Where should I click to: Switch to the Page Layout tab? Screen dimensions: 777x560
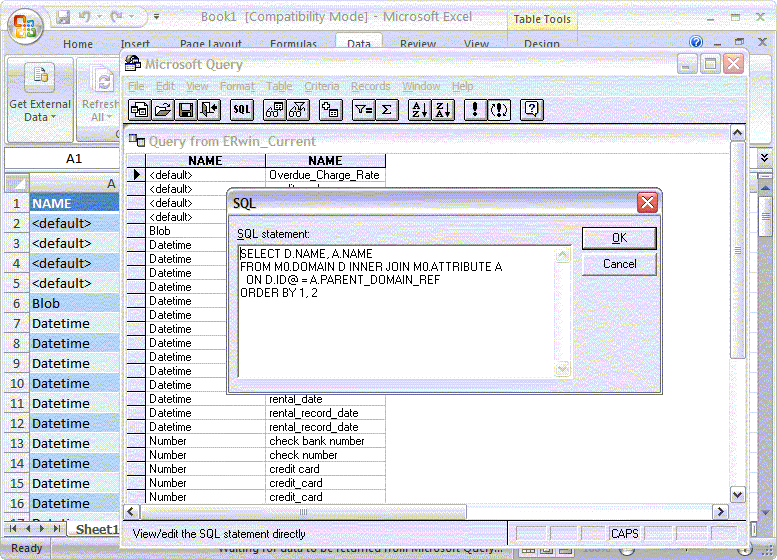click(211, 44)
